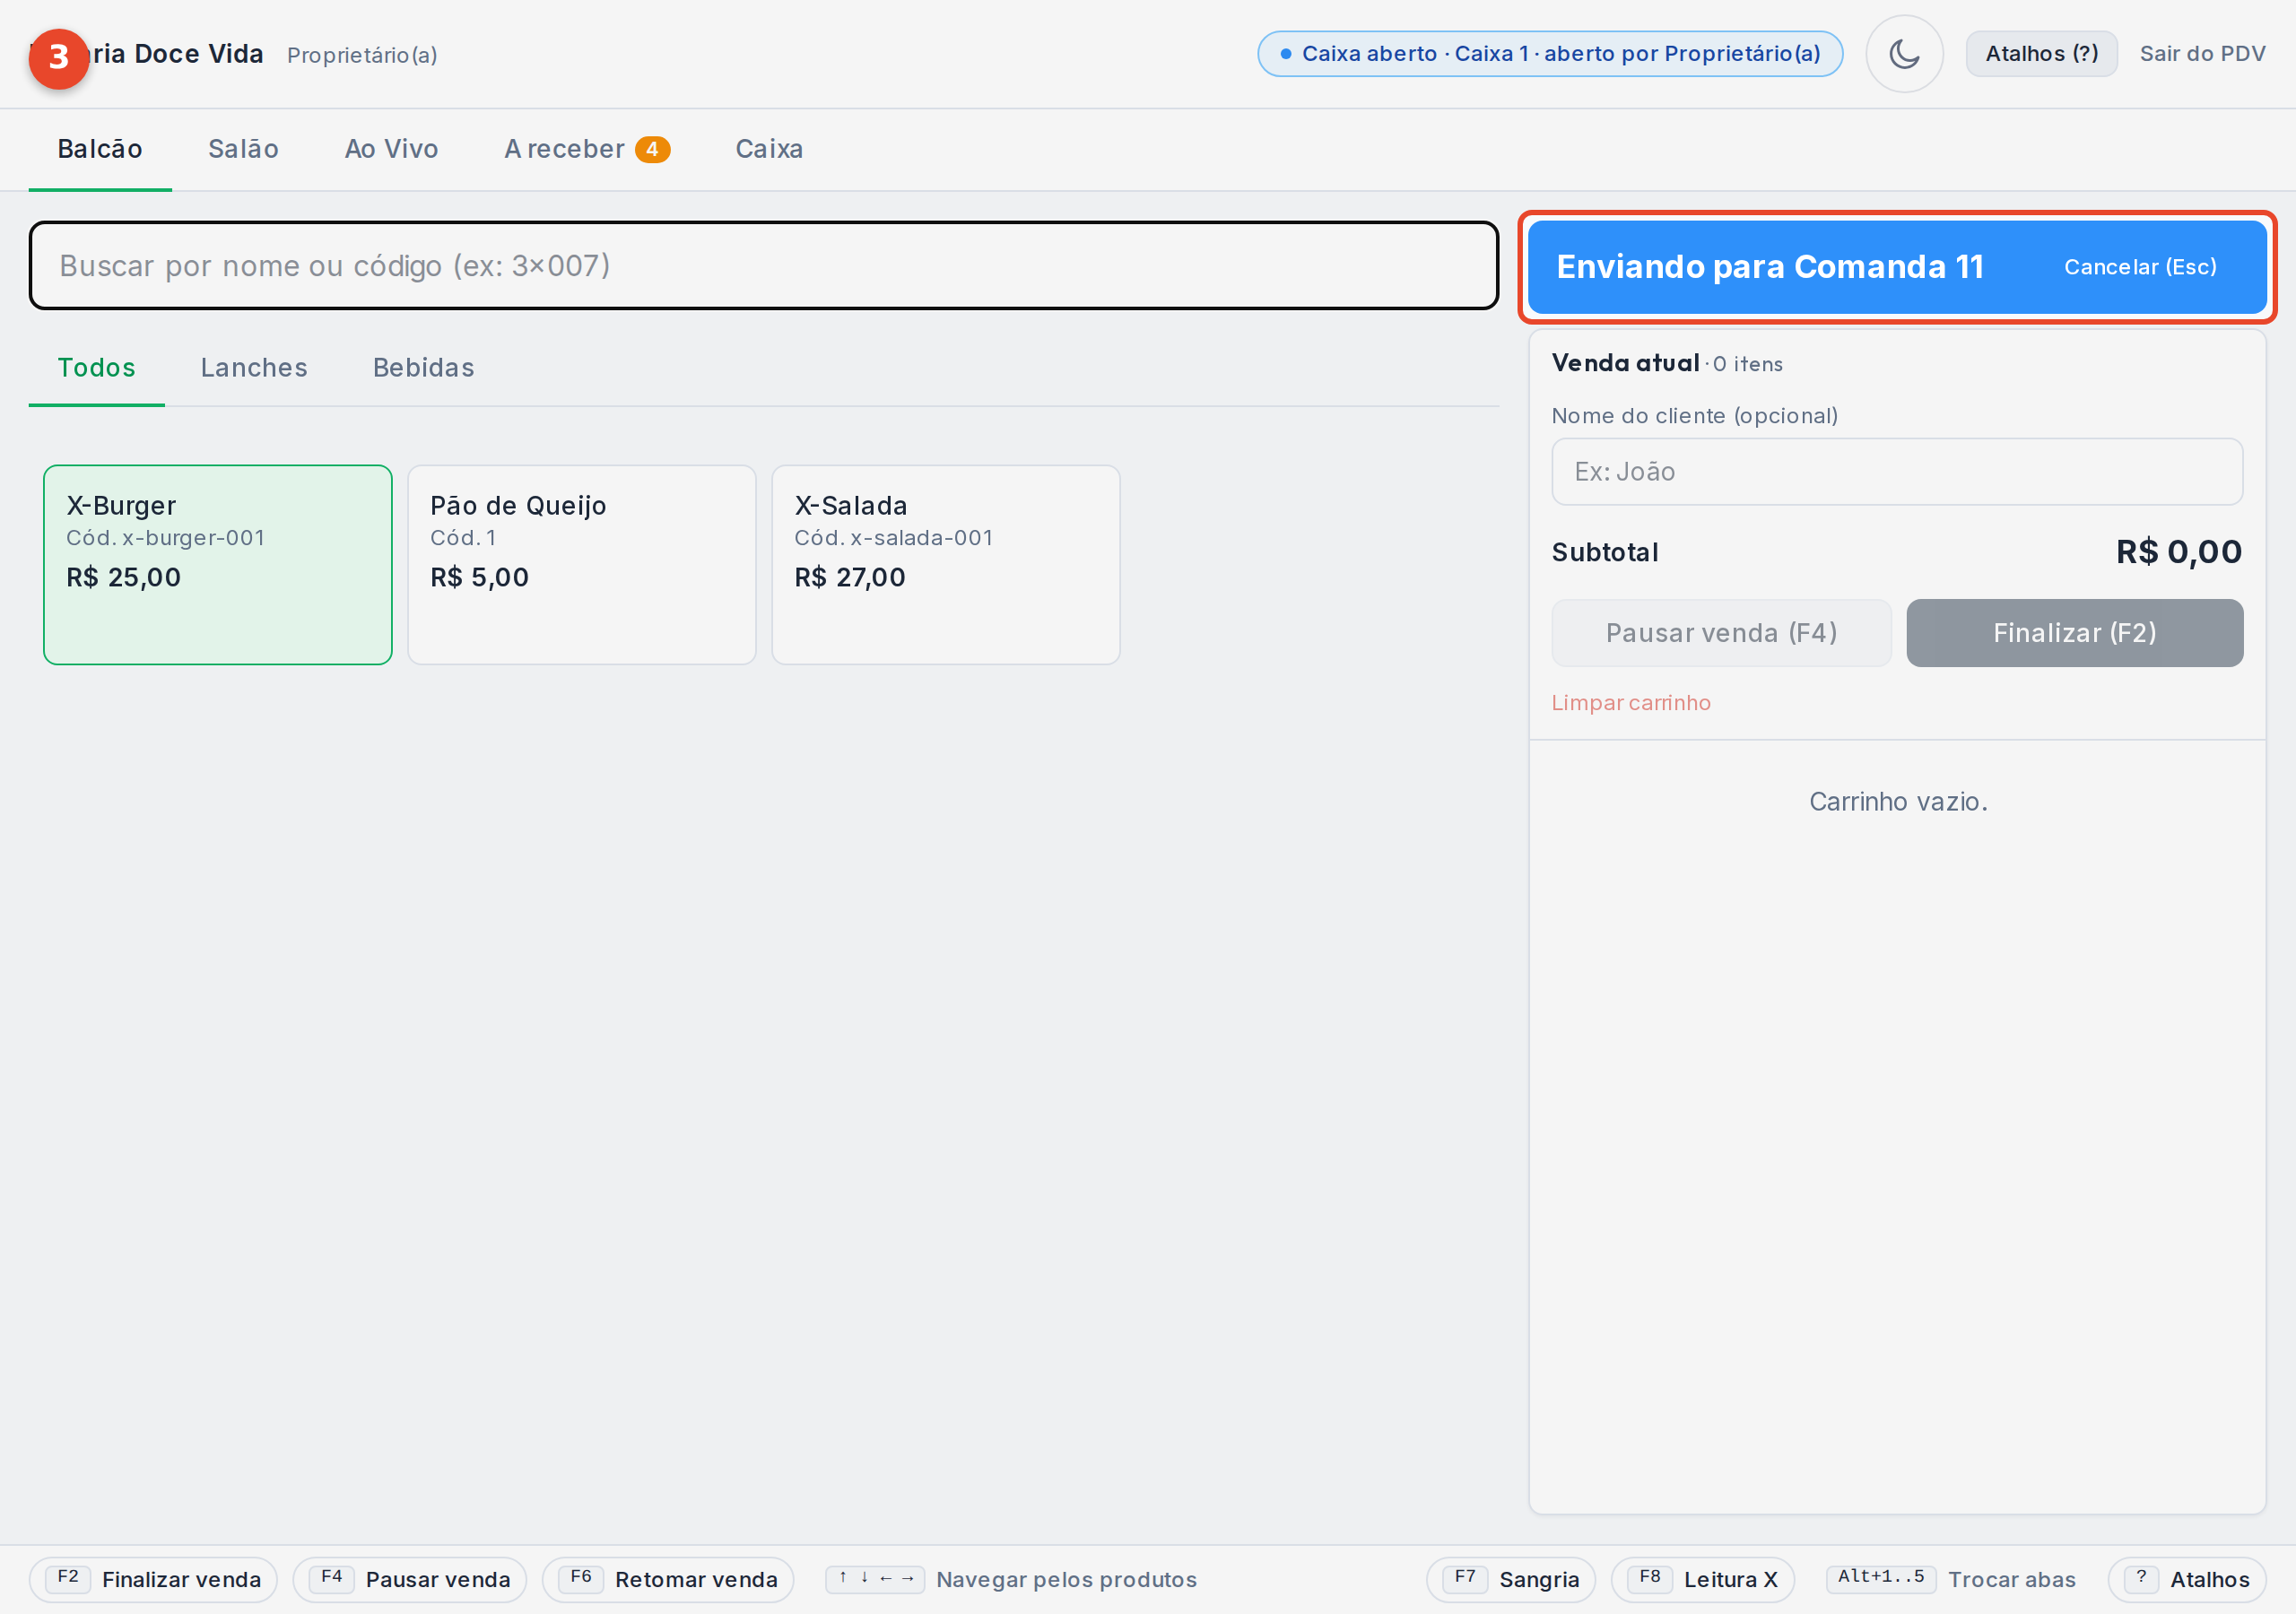Focus the product search field

tap(763, 266)
